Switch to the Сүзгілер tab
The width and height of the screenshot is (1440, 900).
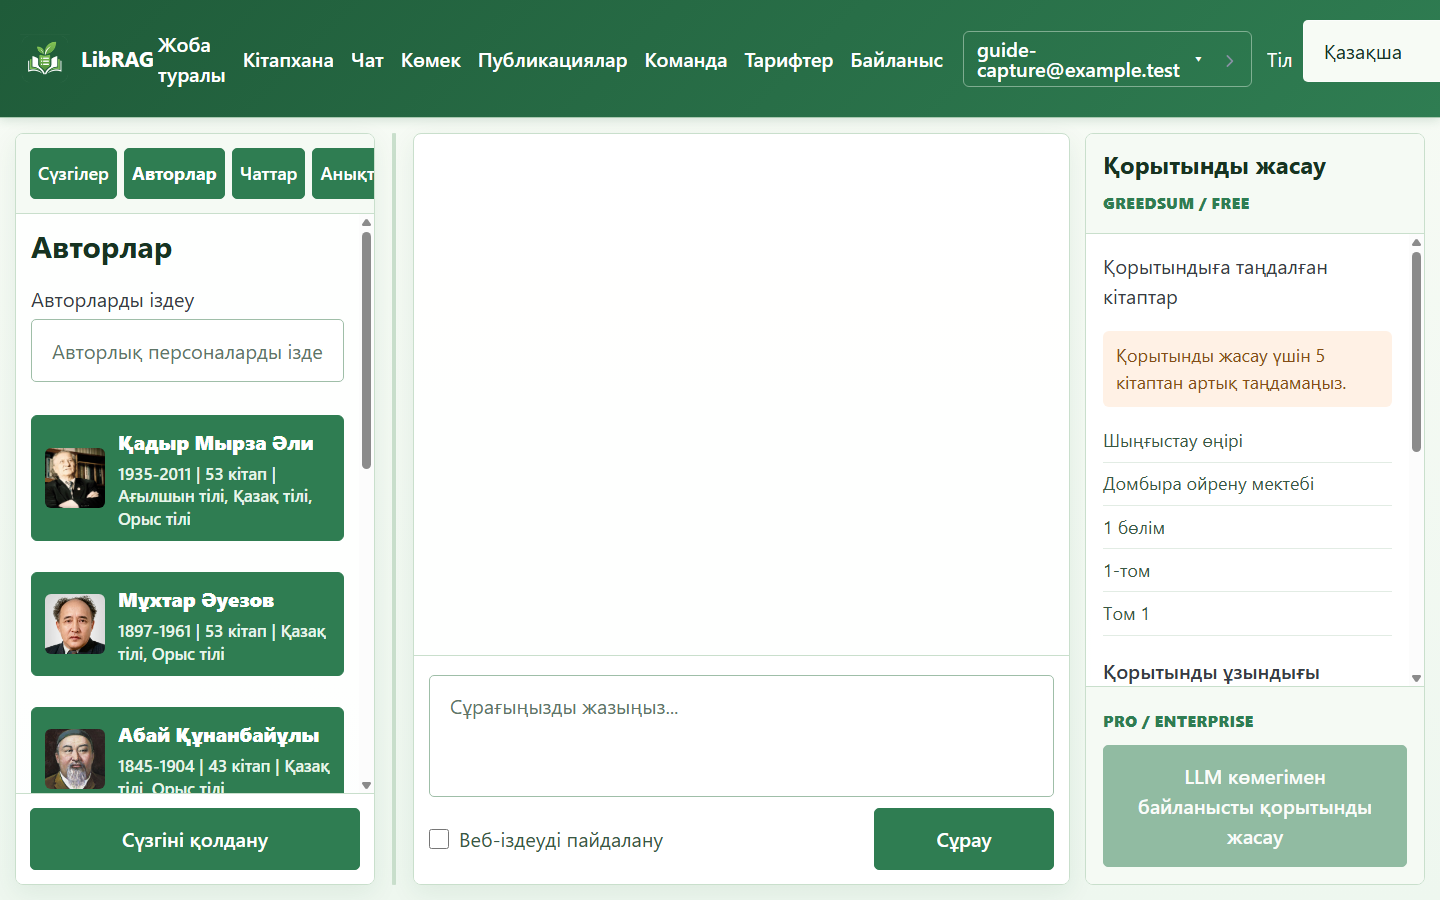(73, 174)
